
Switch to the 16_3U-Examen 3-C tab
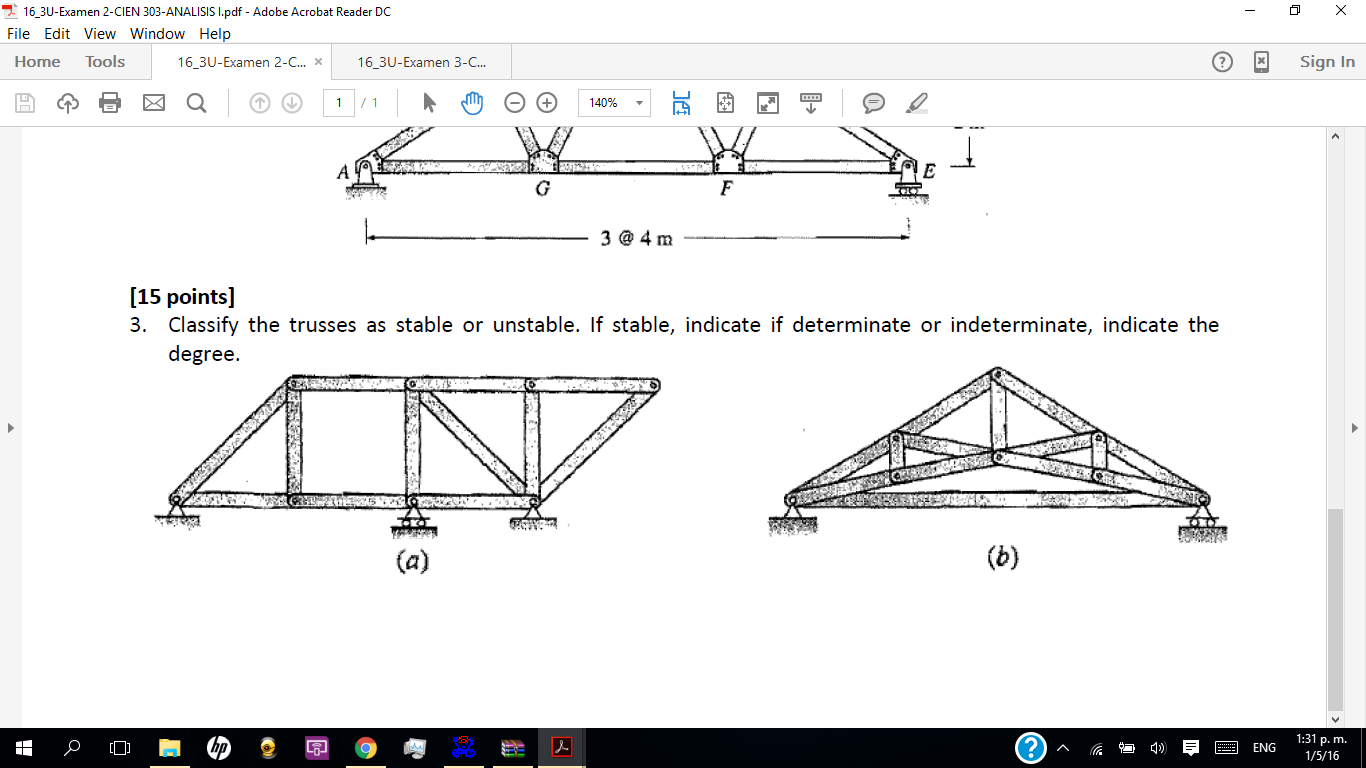(x=420, y=60)
